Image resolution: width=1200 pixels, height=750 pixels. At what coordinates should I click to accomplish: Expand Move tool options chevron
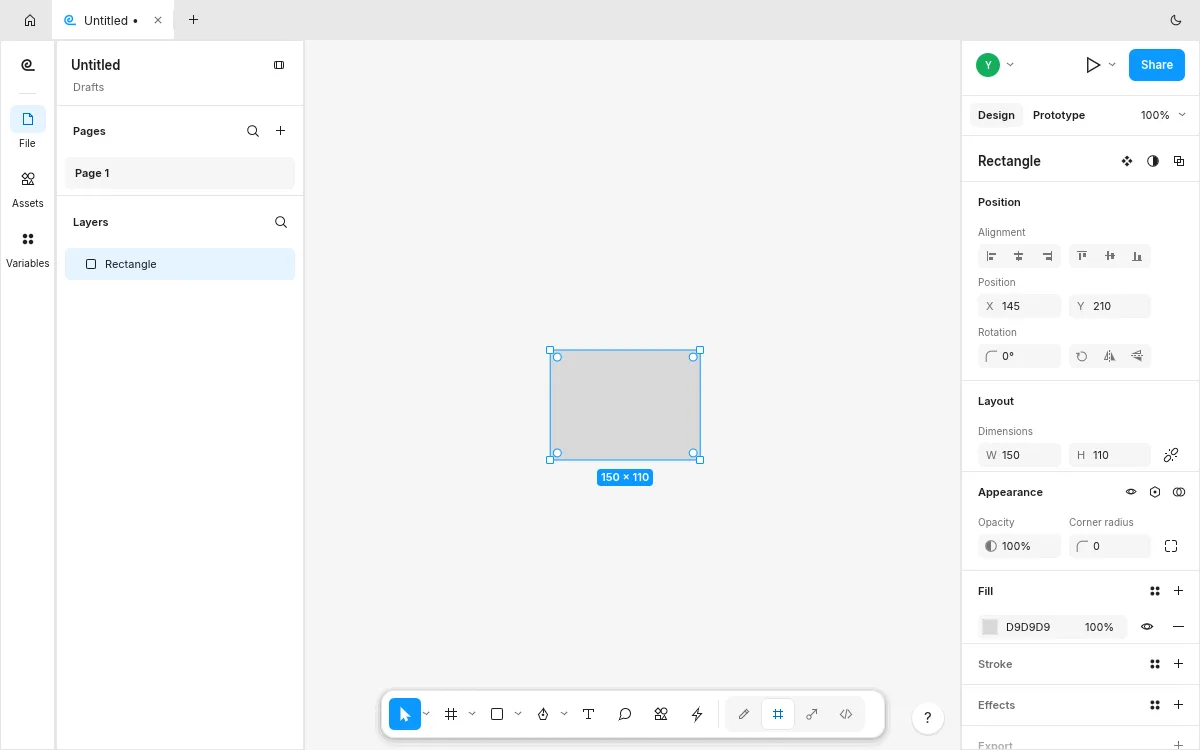coord(427,714)
